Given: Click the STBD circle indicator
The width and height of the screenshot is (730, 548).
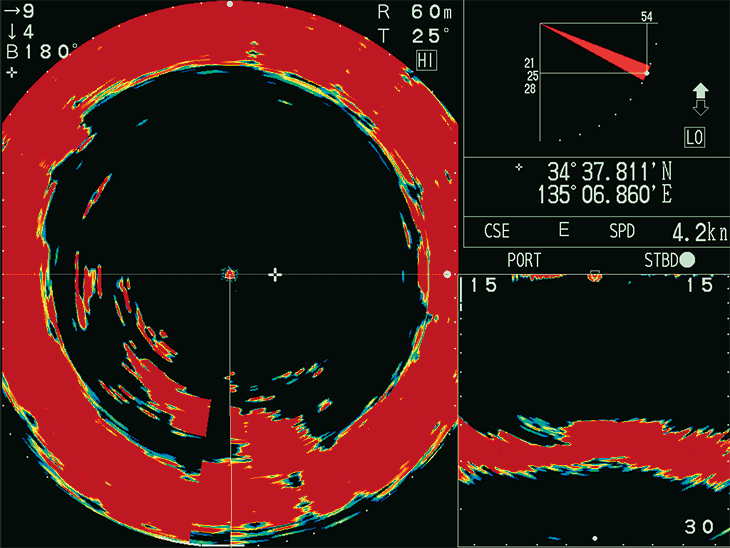Looking at the screenshot, I should click(687, 260).
